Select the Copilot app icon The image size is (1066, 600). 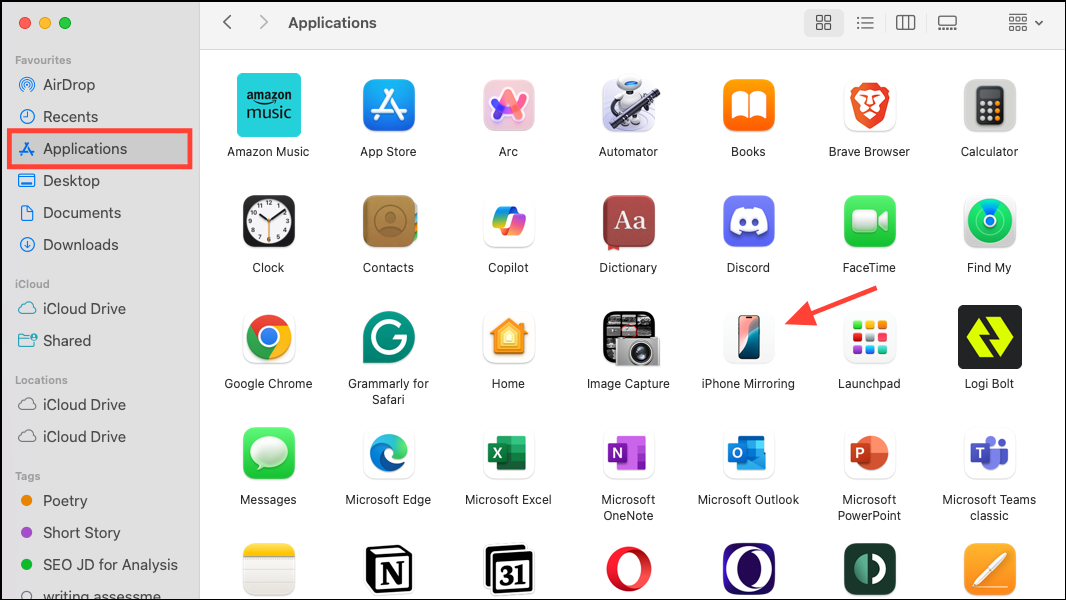tap(509, 221)
